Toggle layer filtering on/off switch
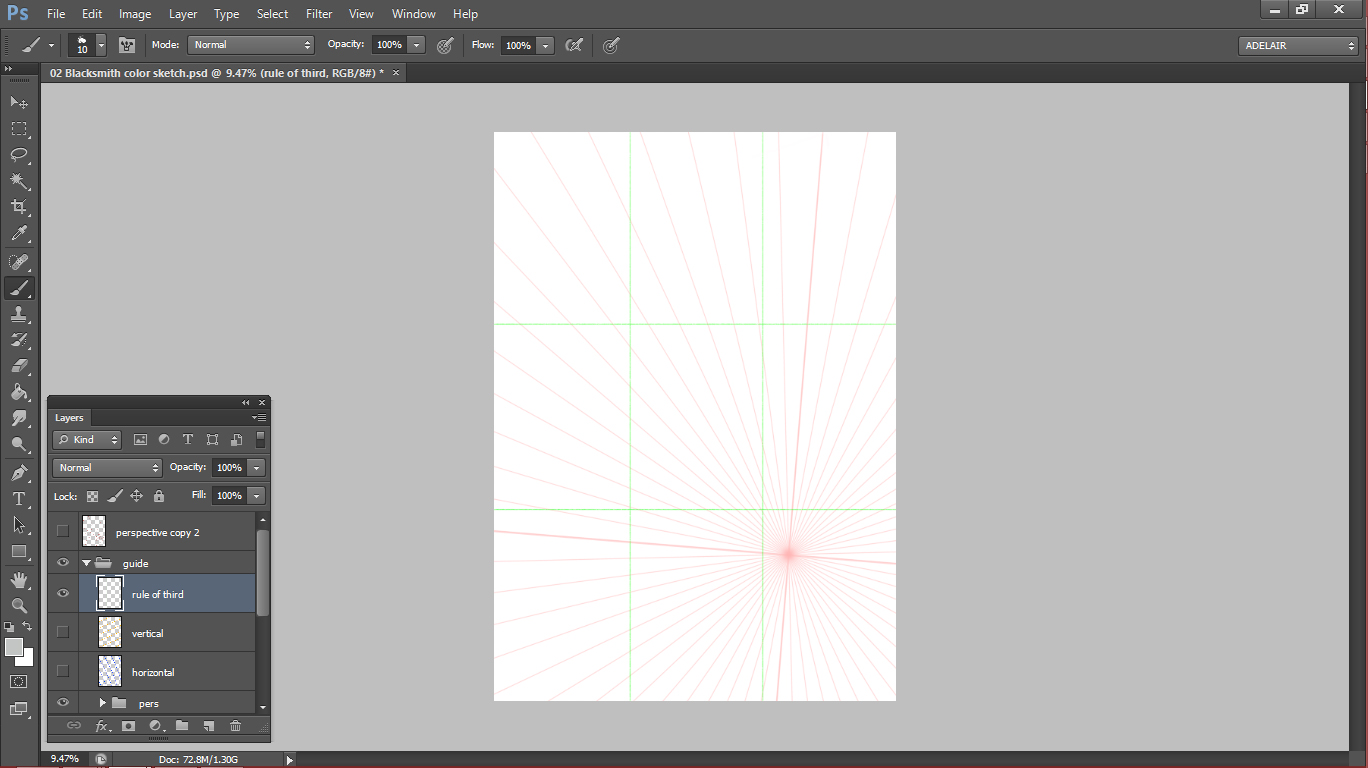 pyautogui.click(x=261, y=439)
